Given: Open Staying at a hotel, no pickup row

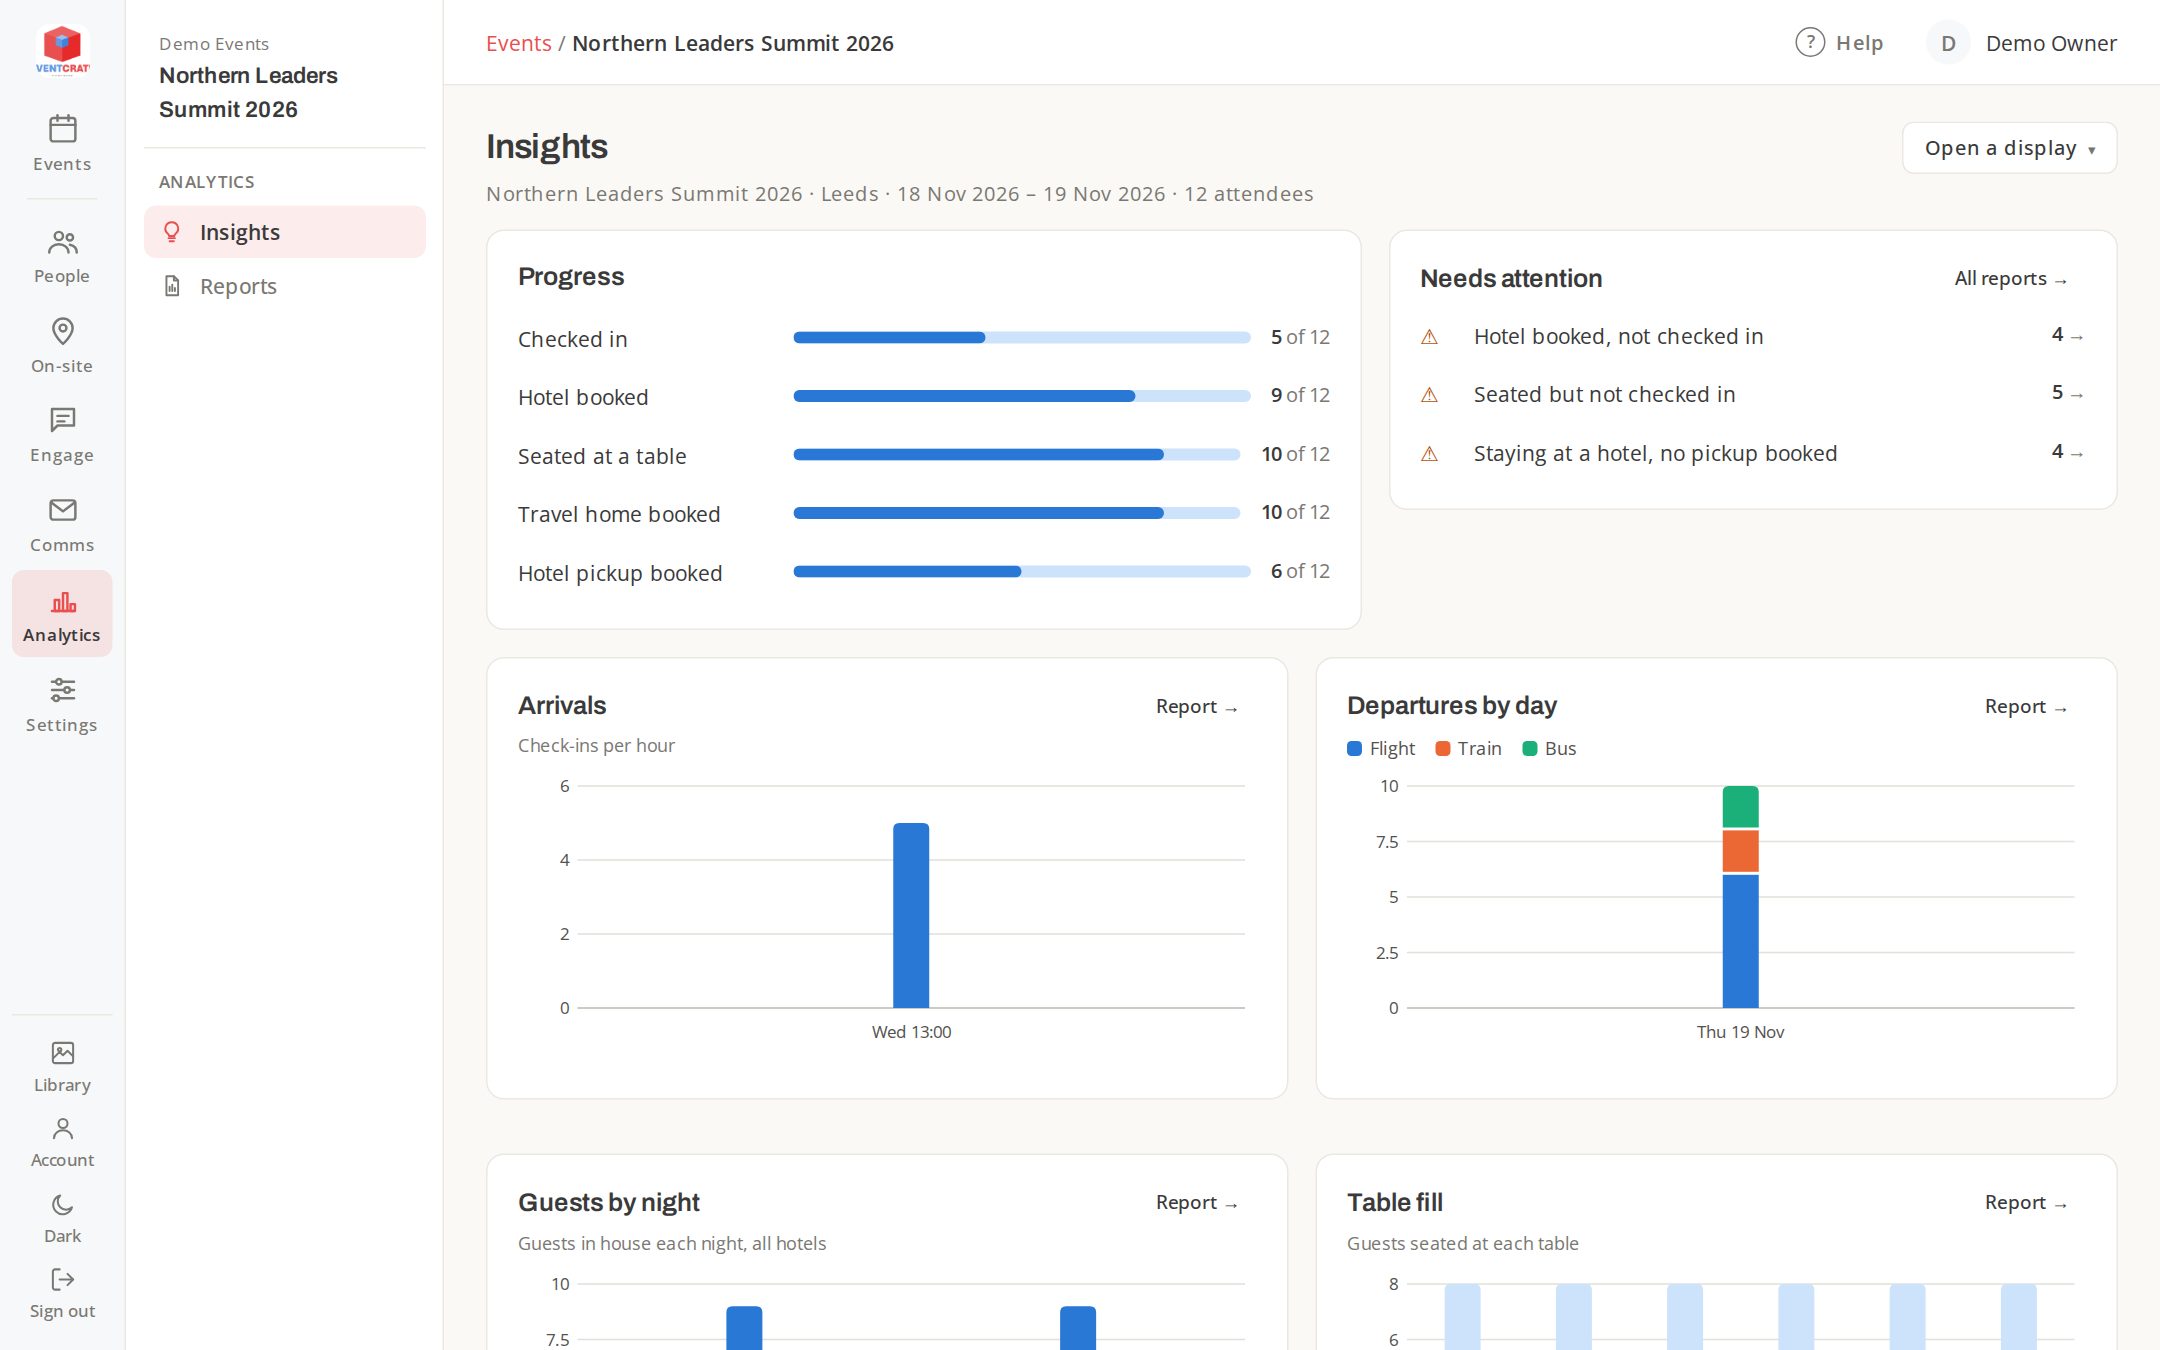Looking at the screenshot, I should tap(1752, 454).
